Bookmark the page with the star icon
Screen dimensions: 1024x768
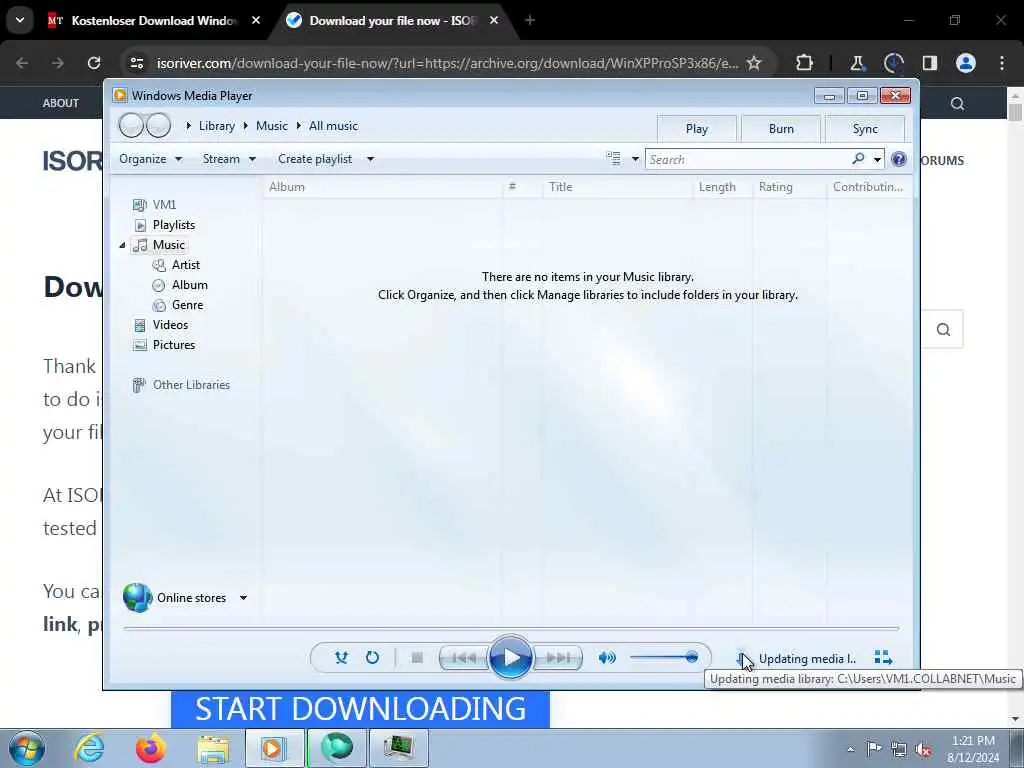(754, 63)
